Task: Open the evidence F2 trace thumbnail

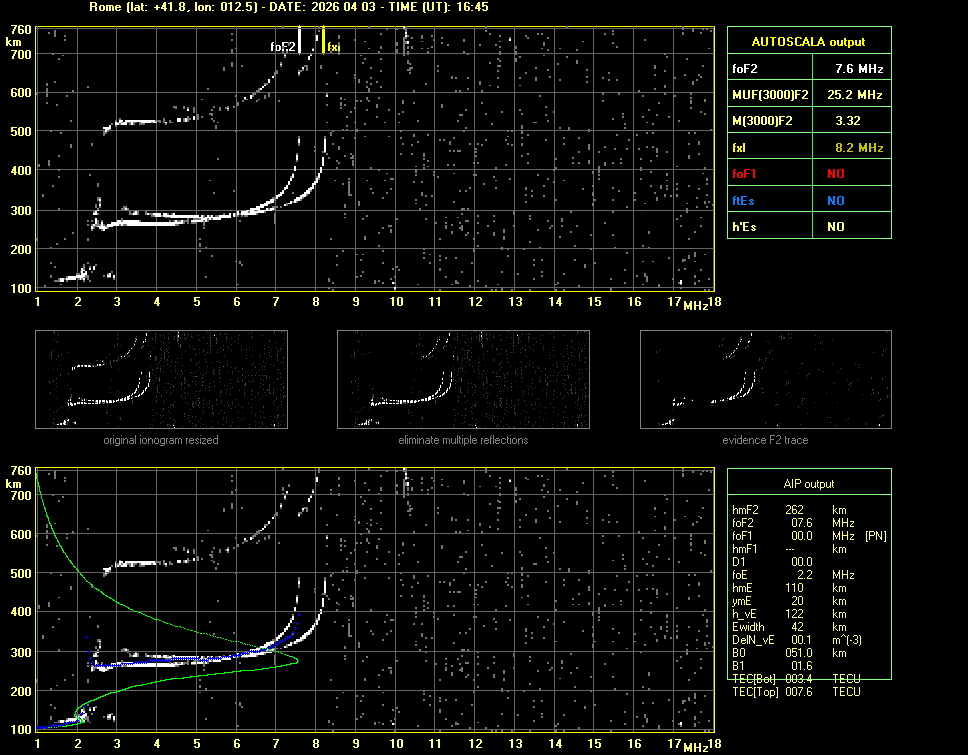Action: [x=766, y=379]
